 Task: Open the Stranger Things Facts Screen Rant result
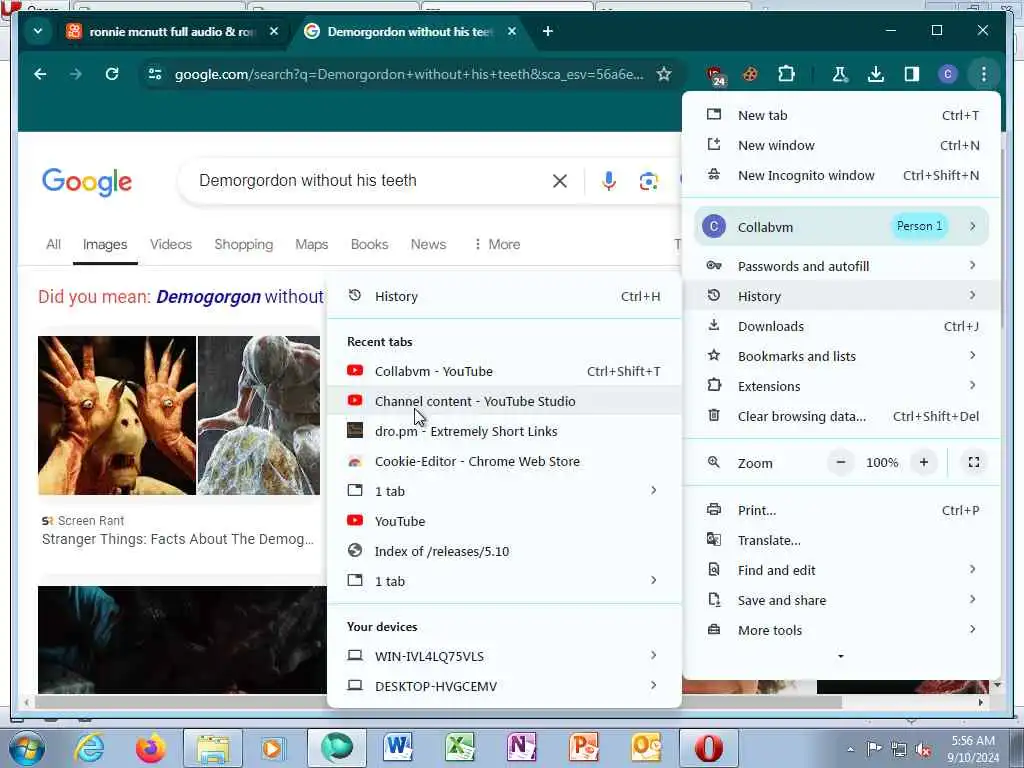[x=178, y=539]
